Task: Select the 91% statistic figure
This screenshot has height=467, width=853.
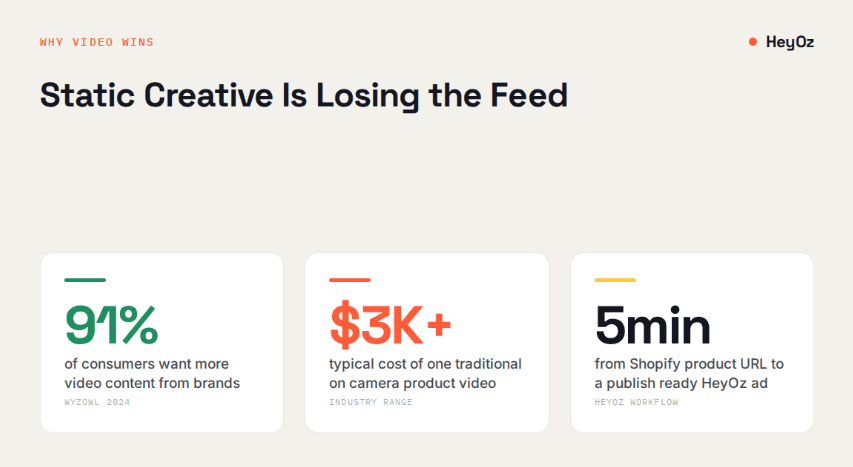Action: point(112,325)
